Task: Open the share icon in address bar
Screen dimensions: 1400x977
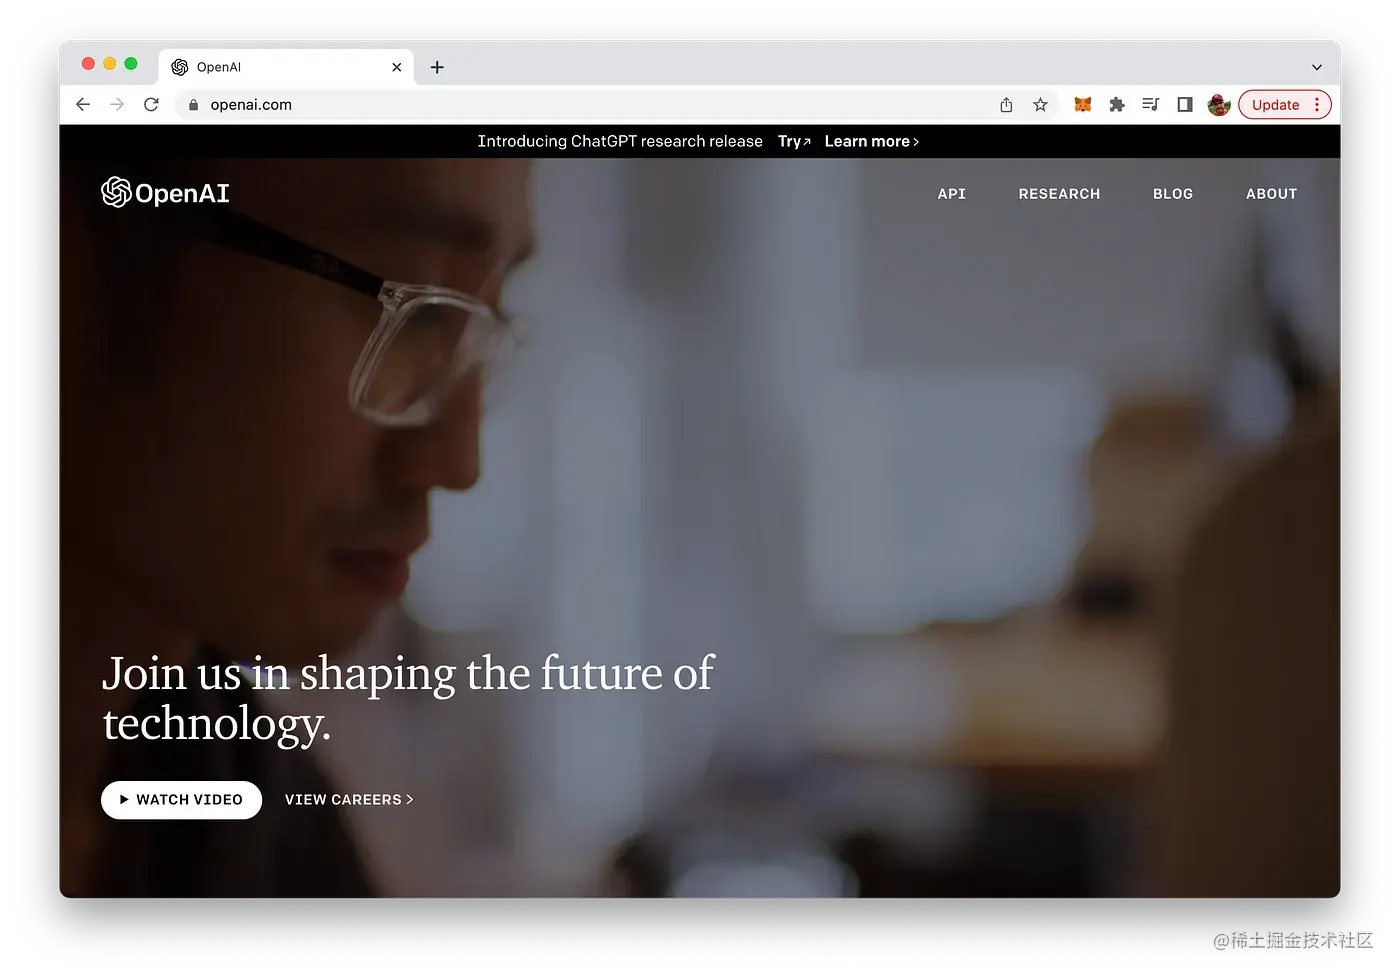Action: click(1006, 104)
